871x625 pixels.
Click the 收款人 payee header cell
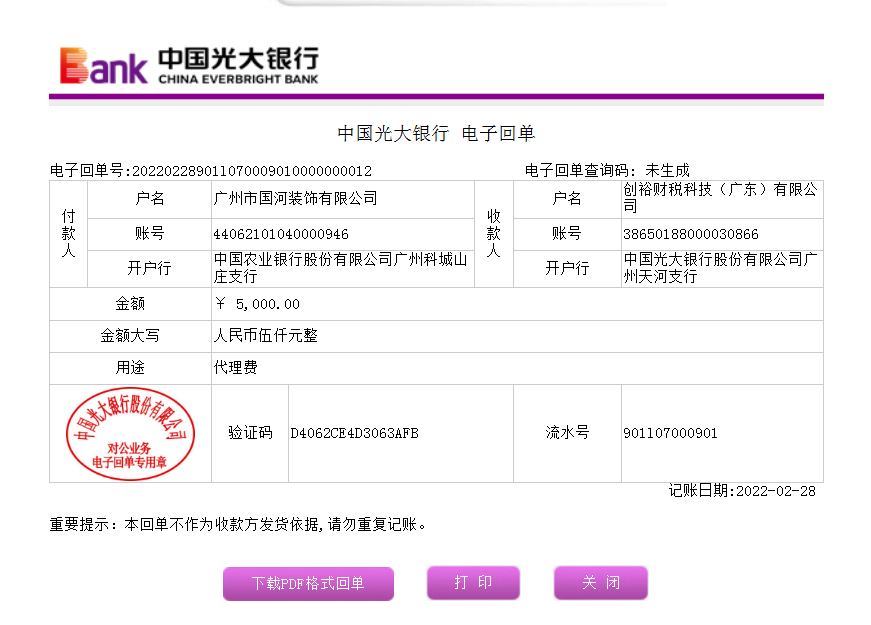(x=494, y=234)
